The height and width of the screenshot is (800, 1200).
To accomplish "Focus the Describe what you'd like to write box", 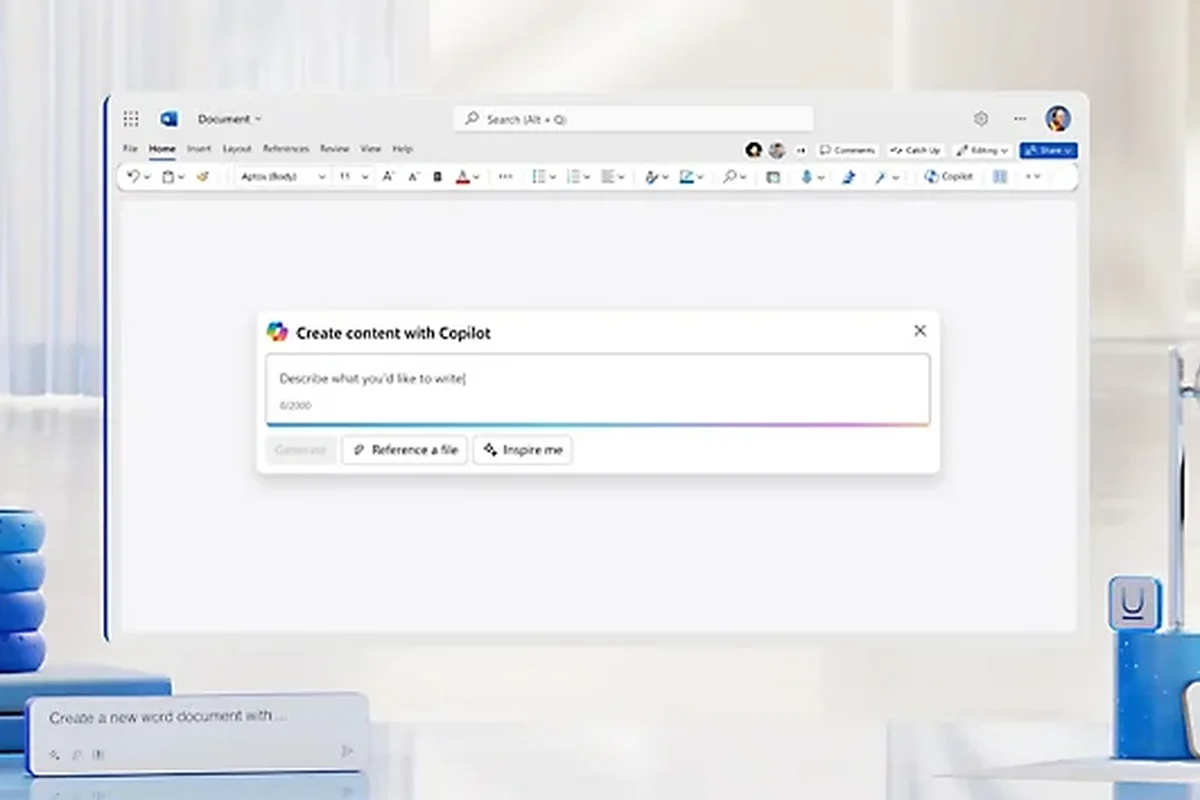I will [x=598, y=389].
